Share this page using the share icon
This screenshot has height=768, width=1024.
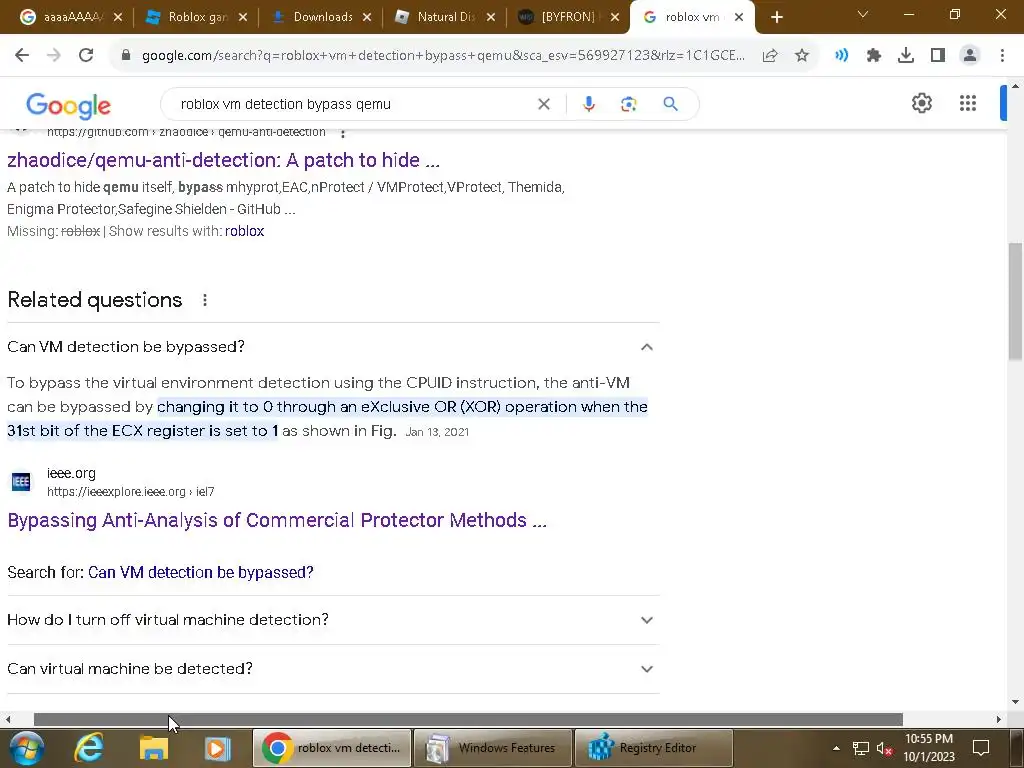click(770, 56)
